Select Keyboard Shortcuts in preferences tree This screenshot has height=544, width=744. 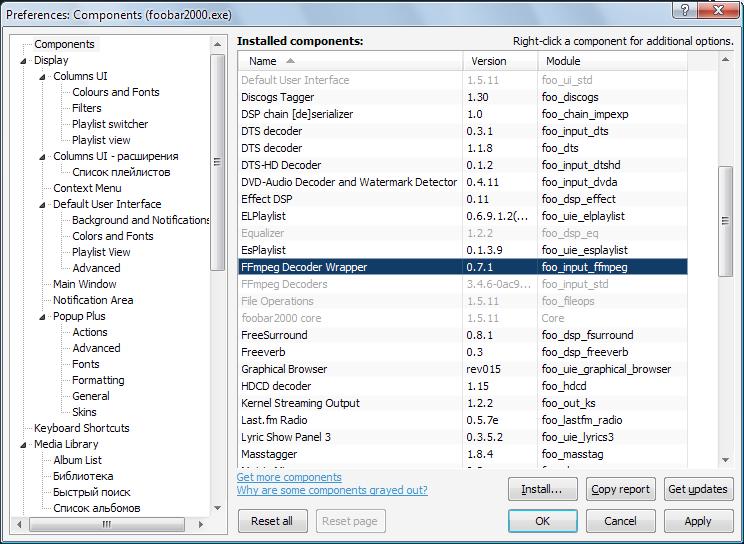tap(81, 428)
